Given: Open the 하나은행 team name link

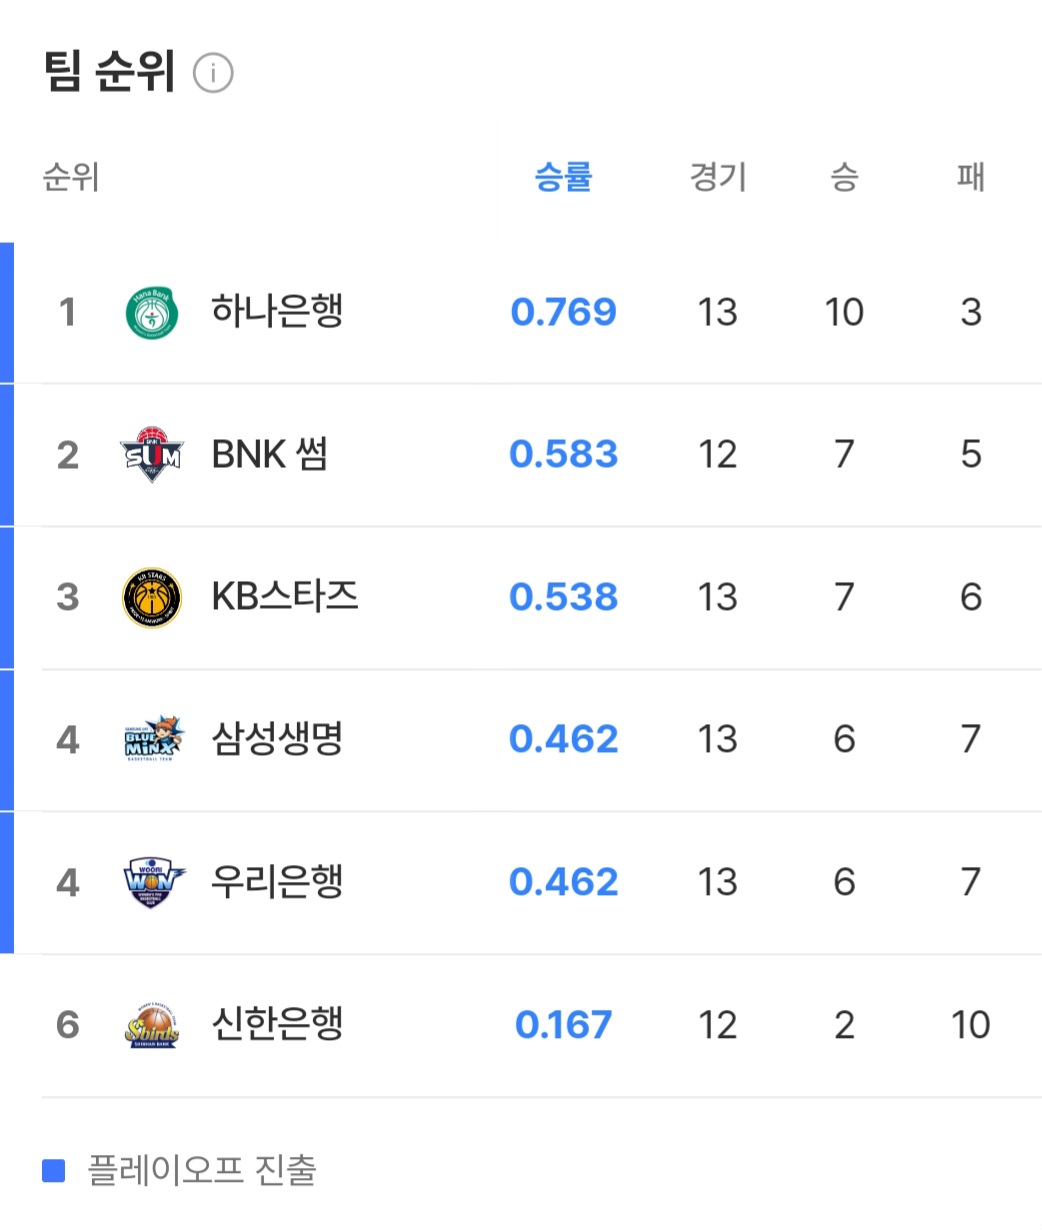Looking at the screenshot, I should 277,312.
